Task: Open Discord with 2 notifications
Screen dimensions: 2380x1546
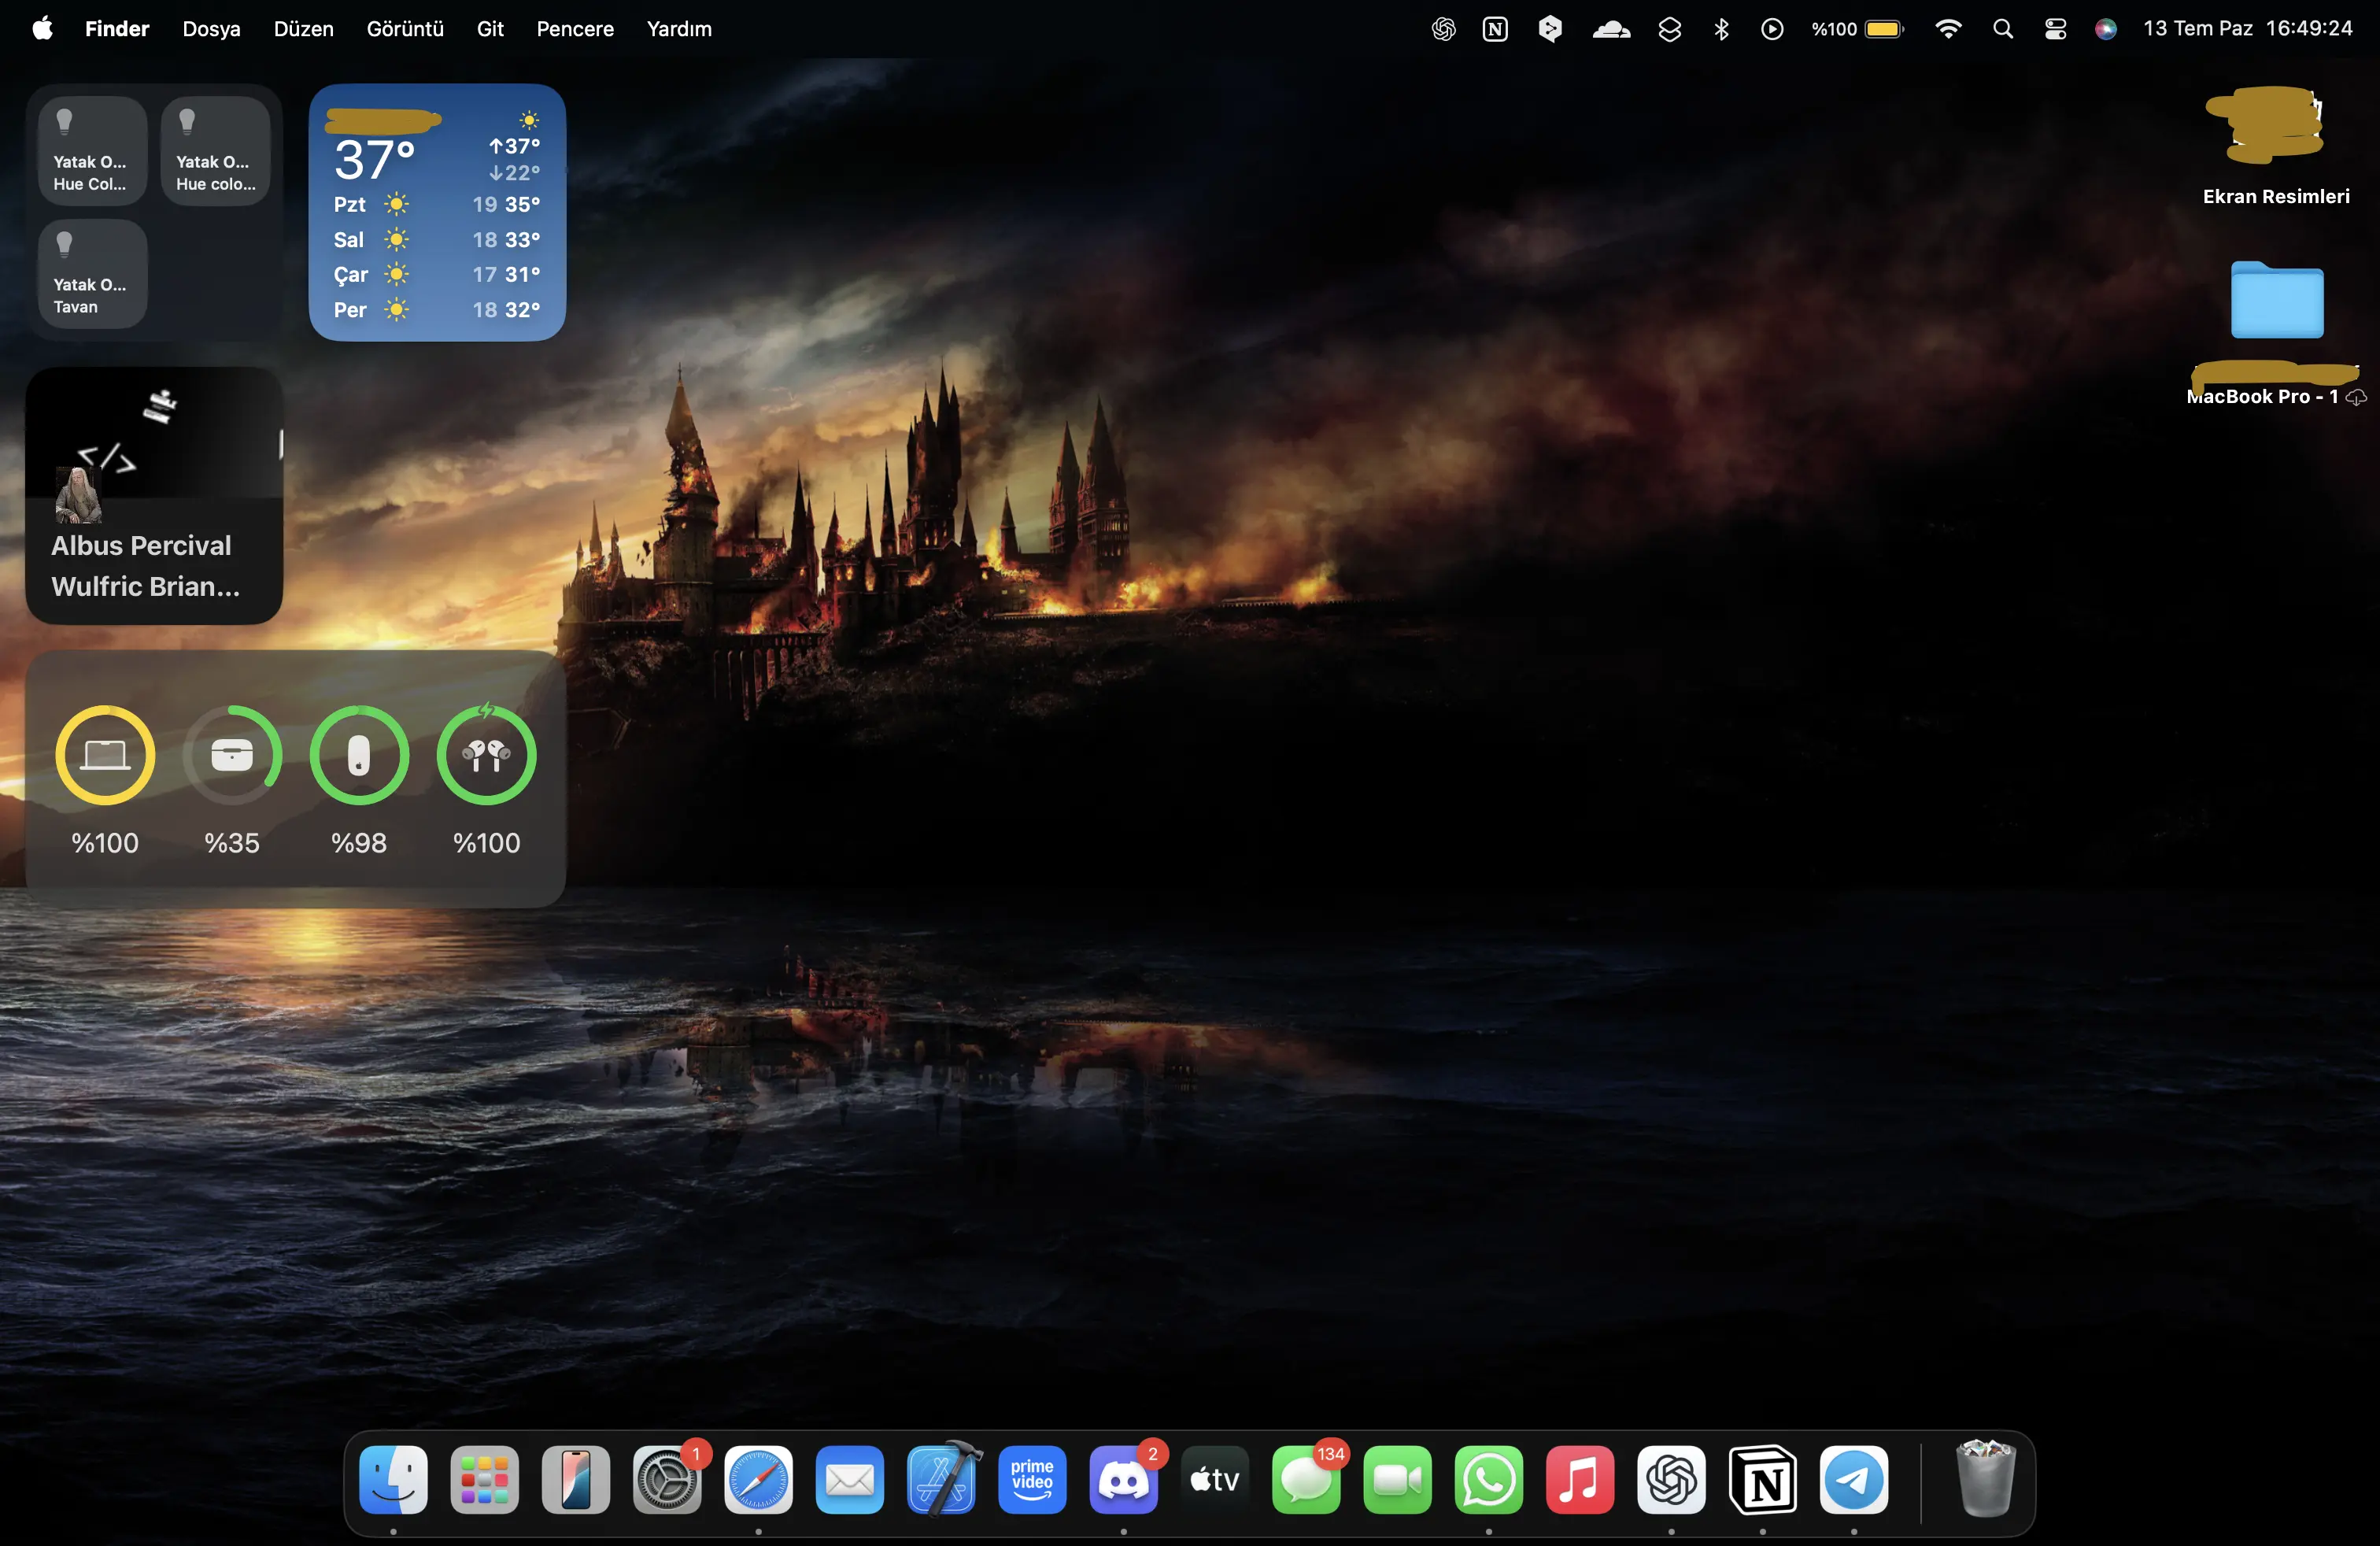Action: click(1123, 1479)
